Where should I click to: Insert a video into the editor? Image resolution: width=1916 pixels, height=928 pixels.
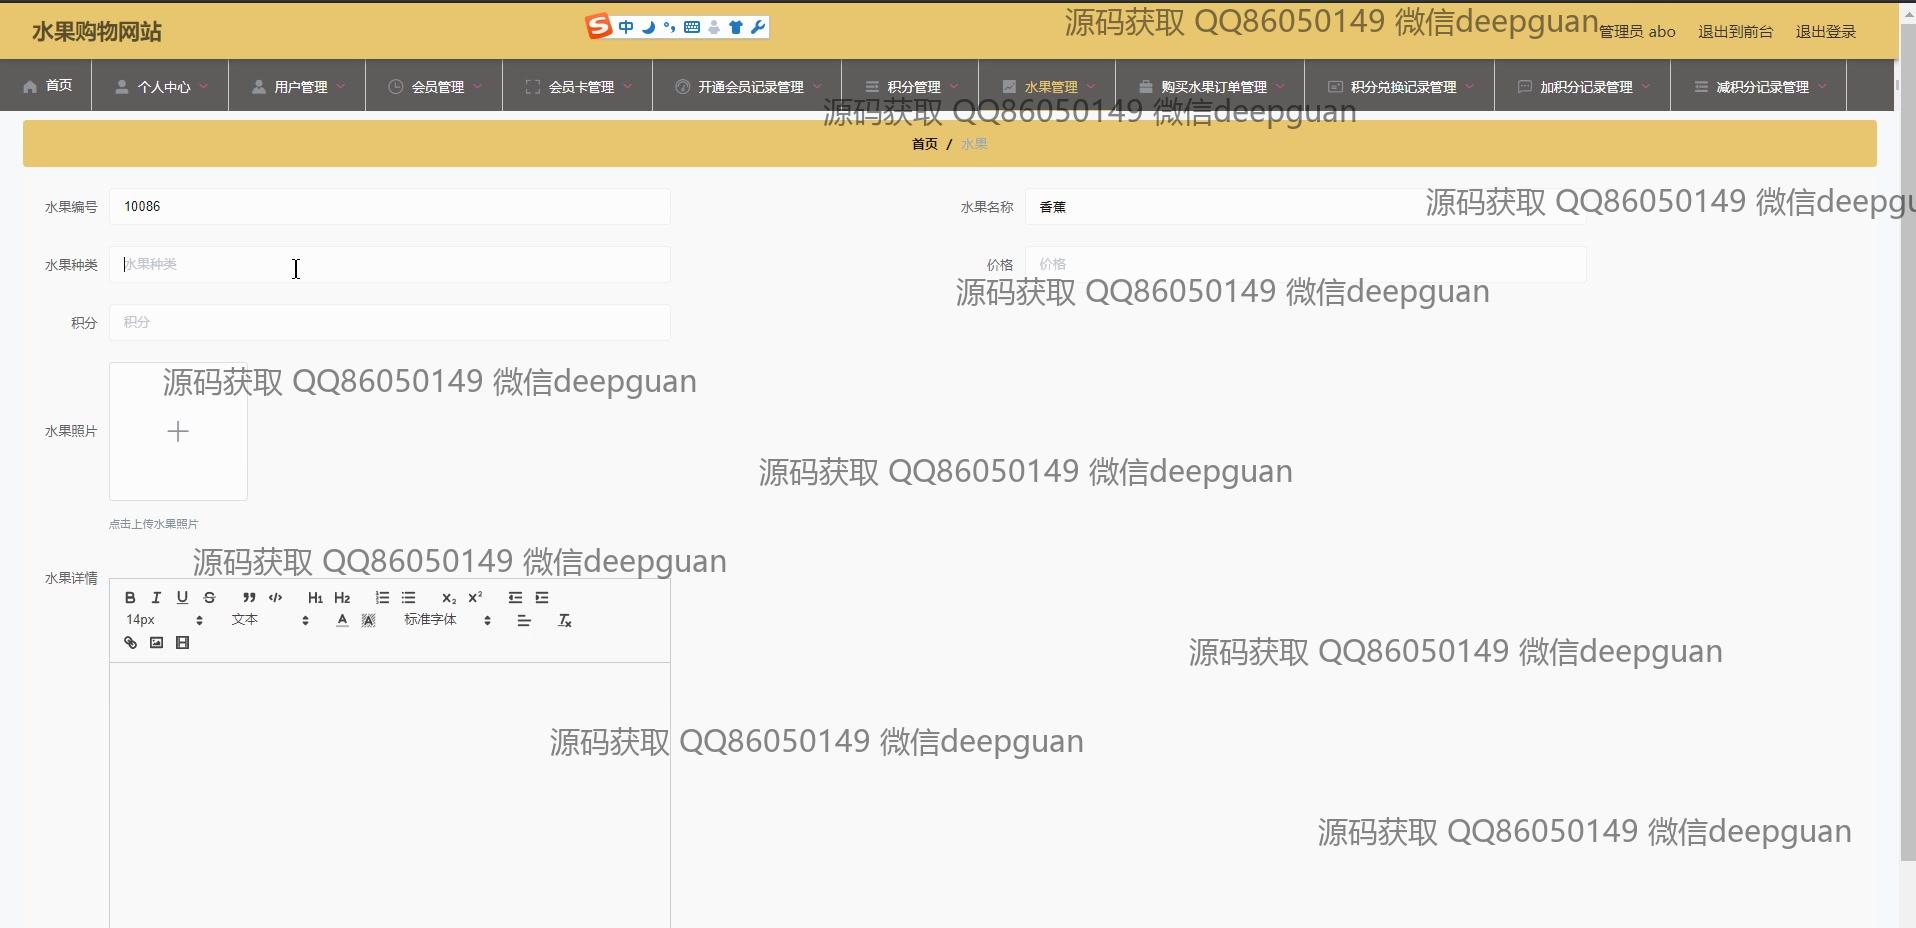click(182, 643)
